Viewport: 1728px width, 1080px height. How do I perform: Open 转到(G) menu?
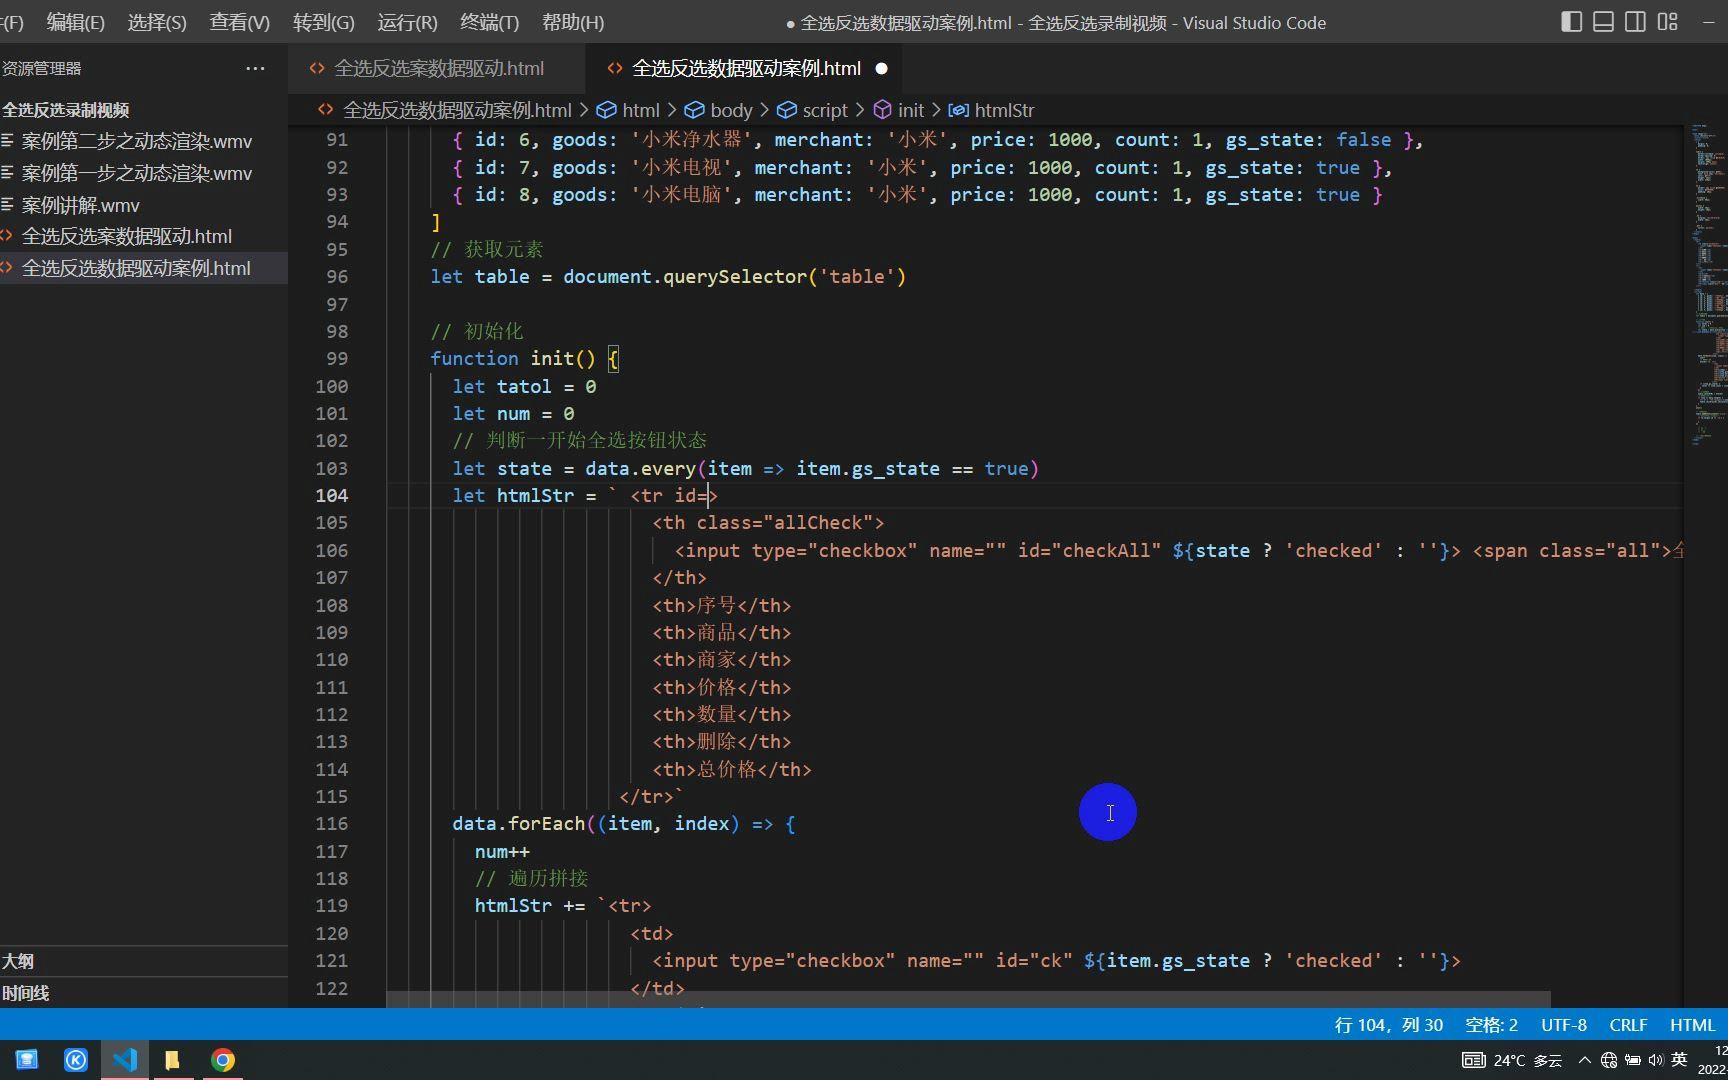pyautogui.click(x=323, y=22)
